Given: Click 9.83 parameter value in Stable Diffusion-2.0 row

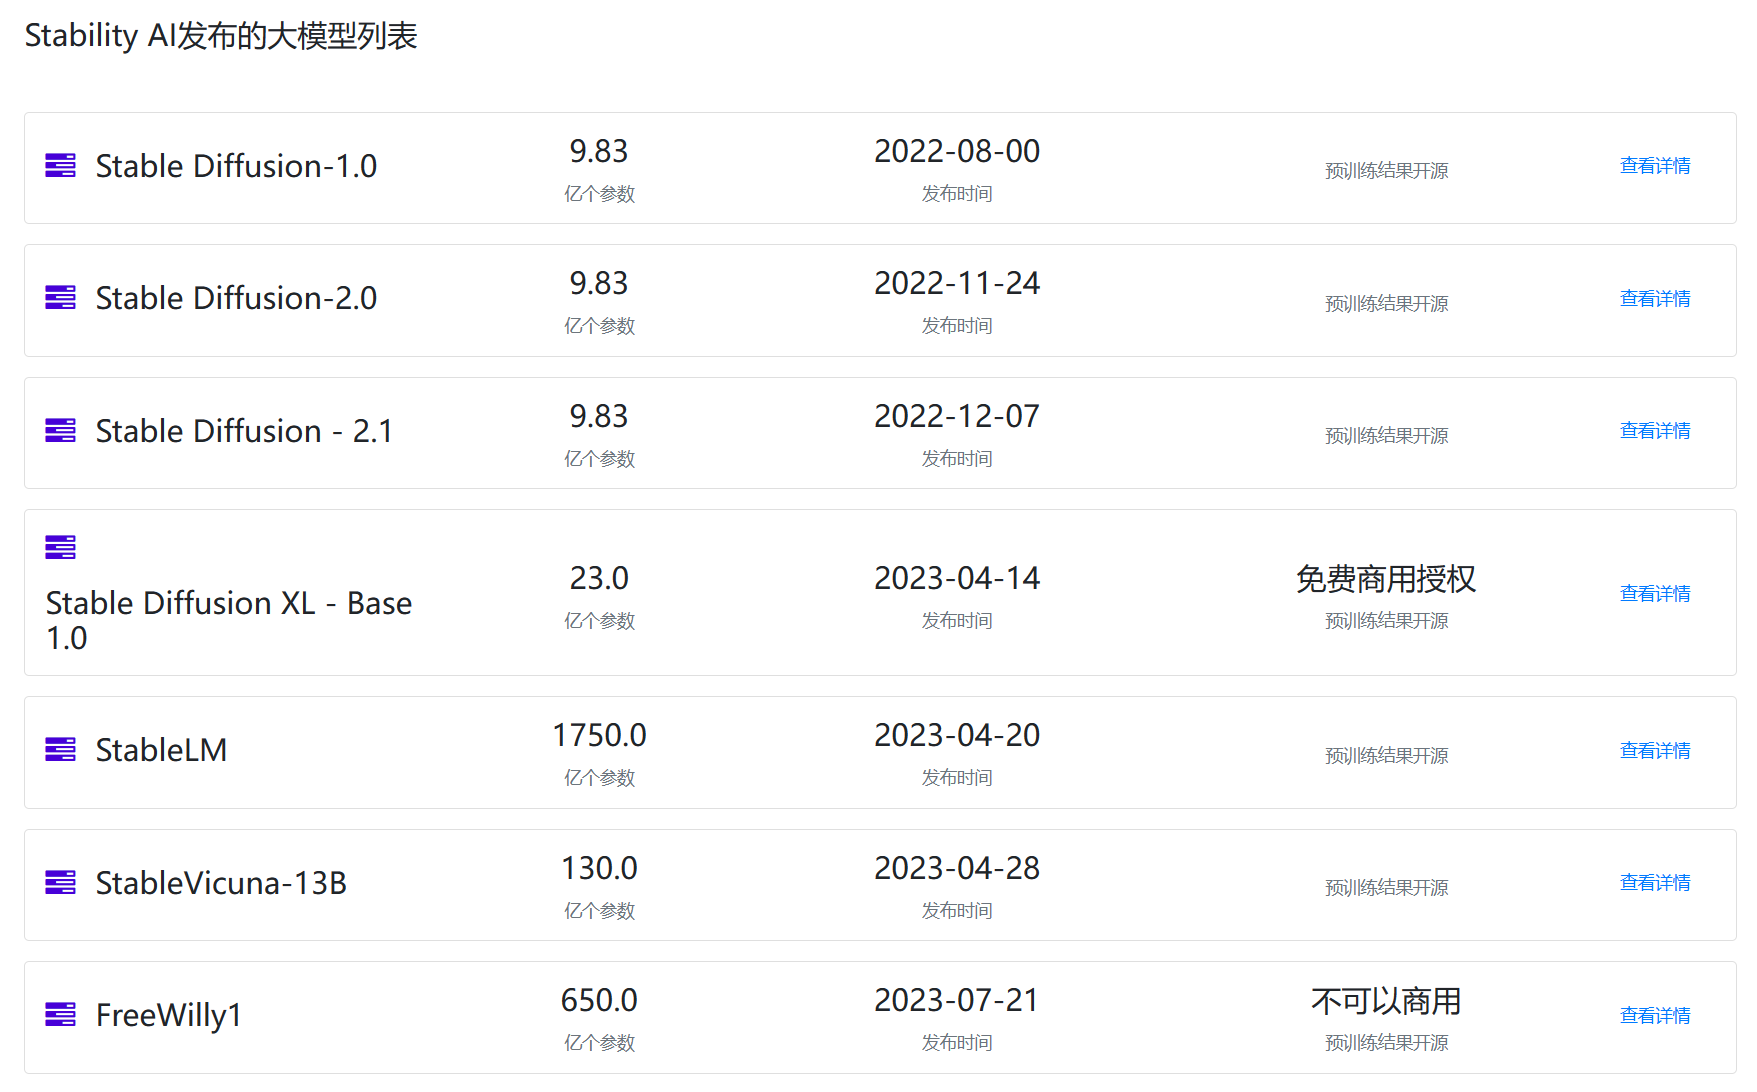Looking at the screenshot, I should click(599, 283).
